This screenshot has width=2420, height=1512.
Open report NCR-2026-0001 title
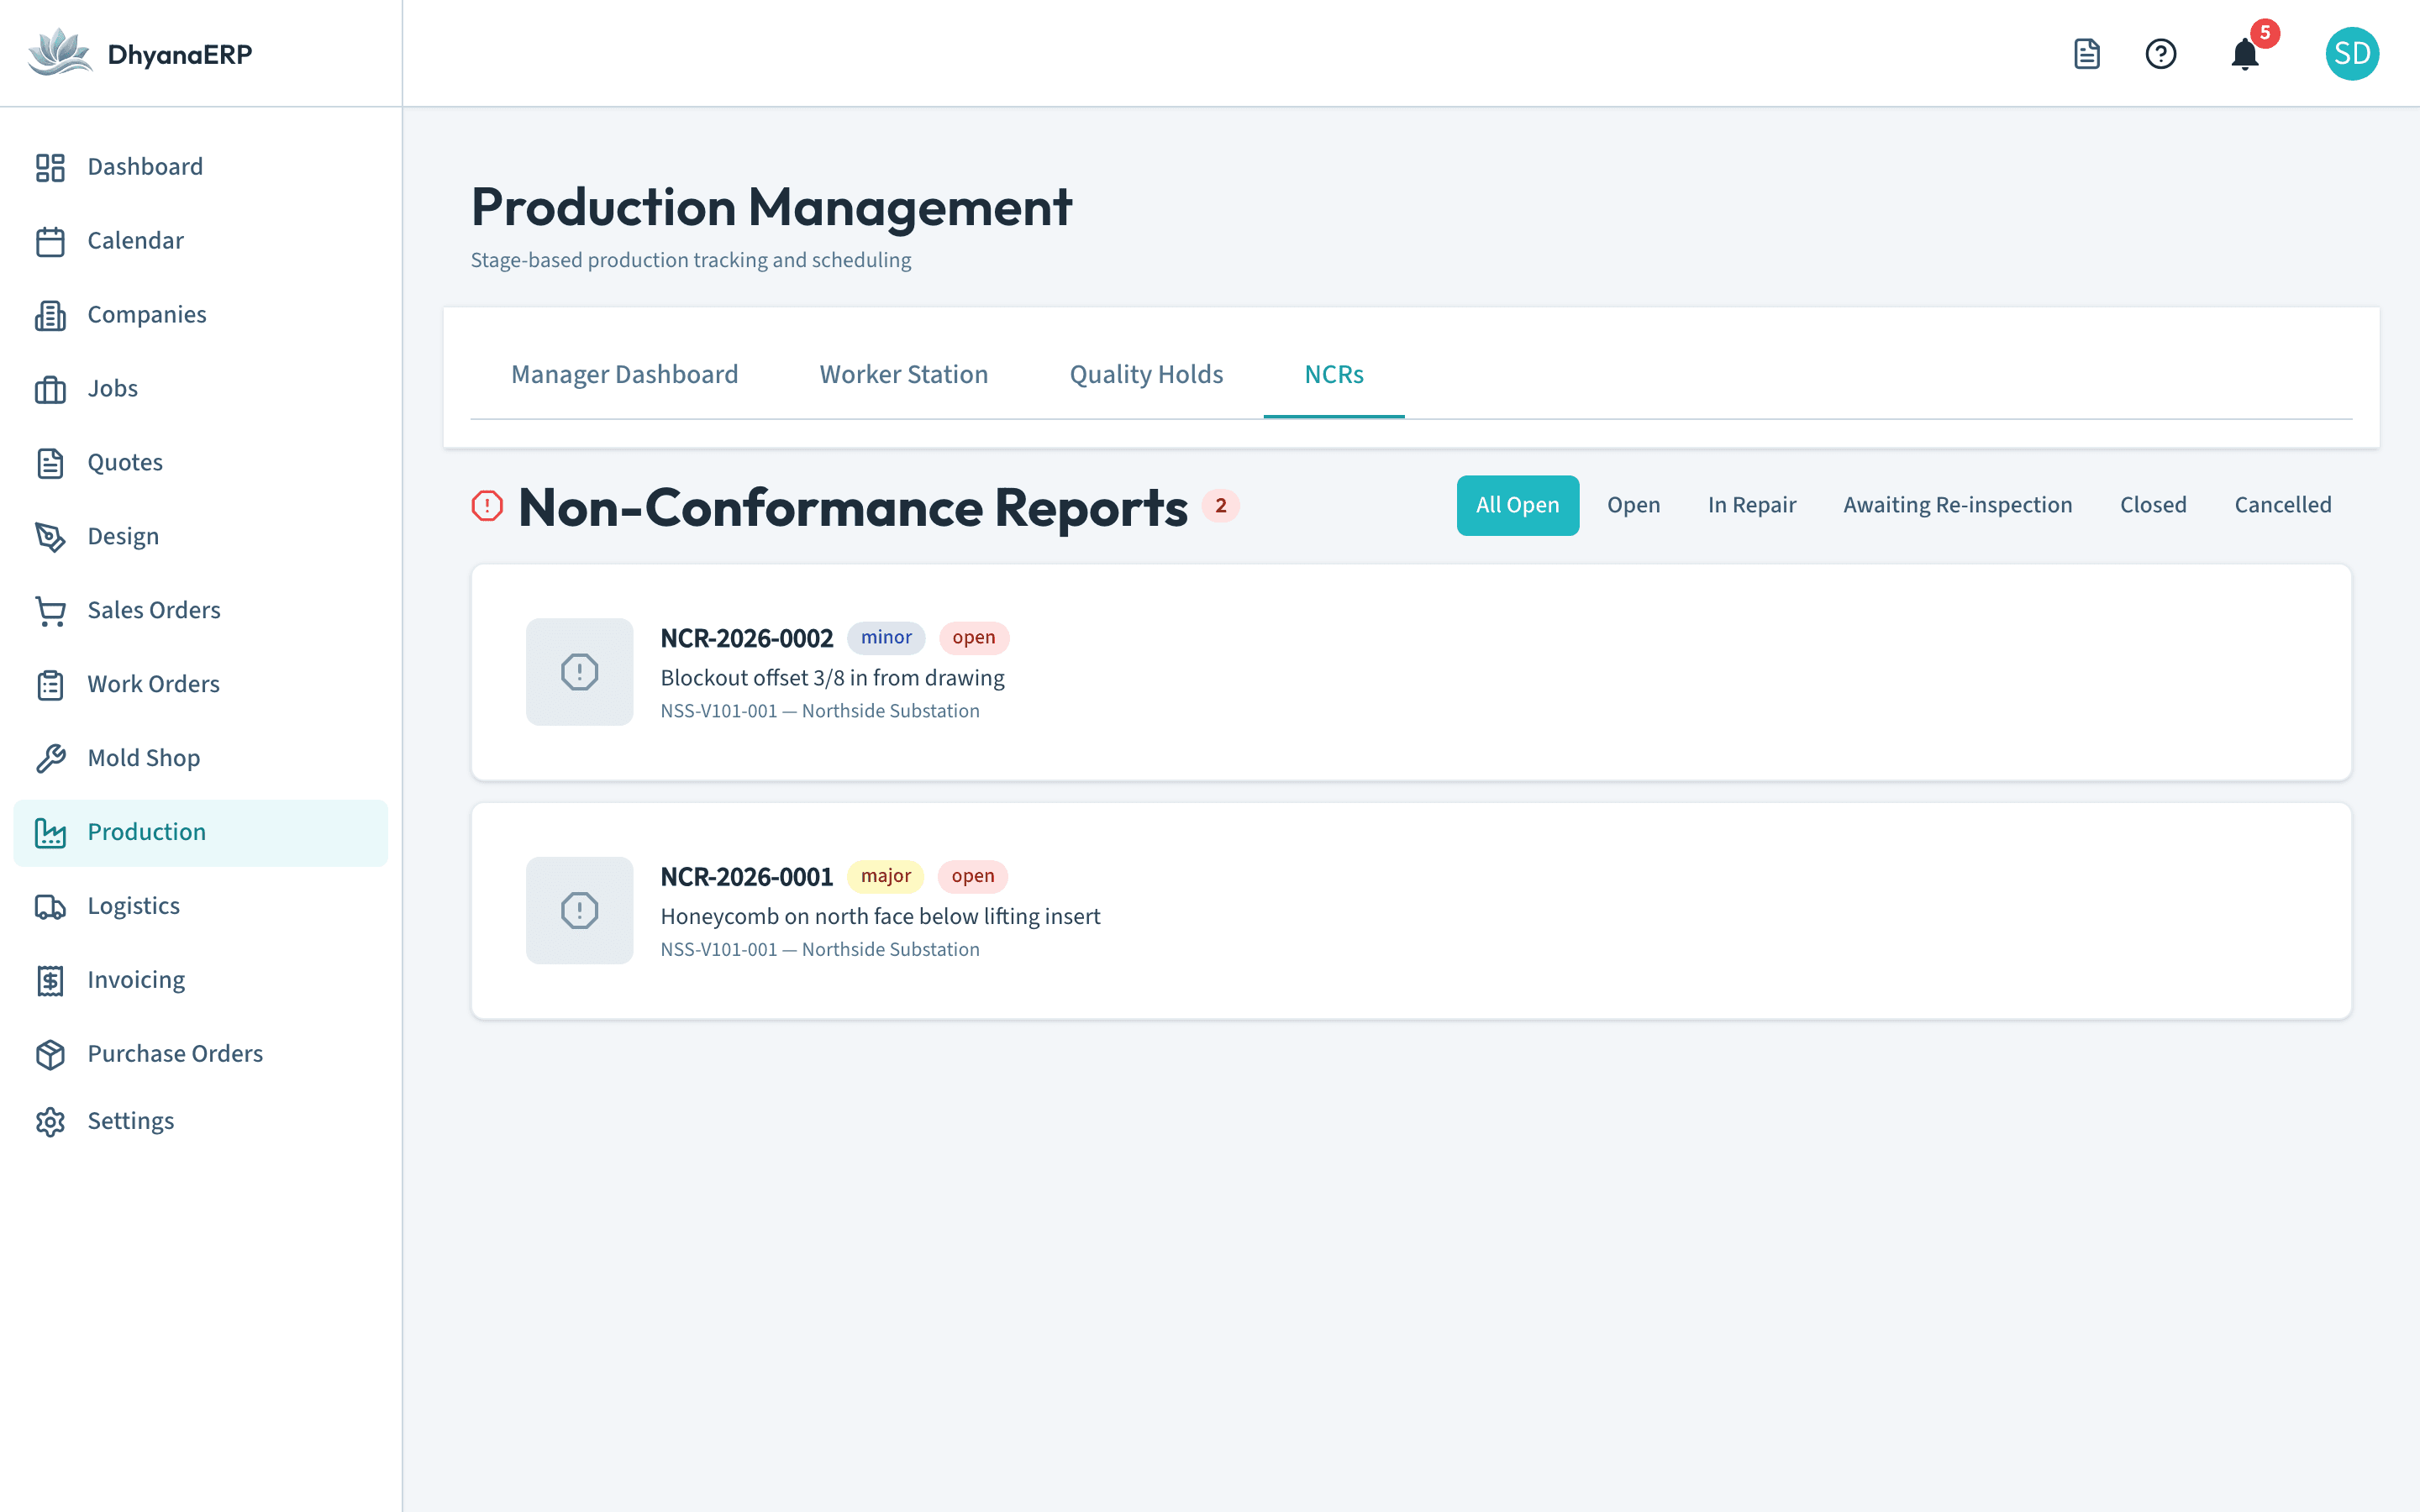[x=746, y=877]
